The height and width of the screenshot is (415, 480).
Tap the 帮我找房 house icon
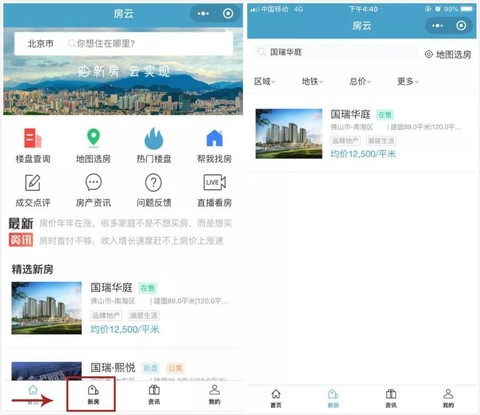[x=214, y=138]
